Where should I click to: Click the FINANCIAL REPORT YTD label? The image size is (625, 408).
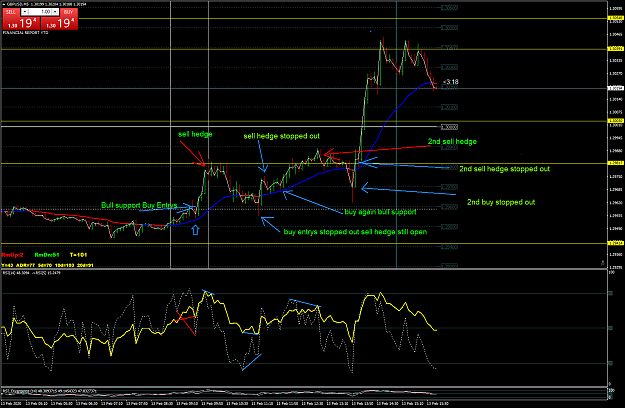click(26, 33)
